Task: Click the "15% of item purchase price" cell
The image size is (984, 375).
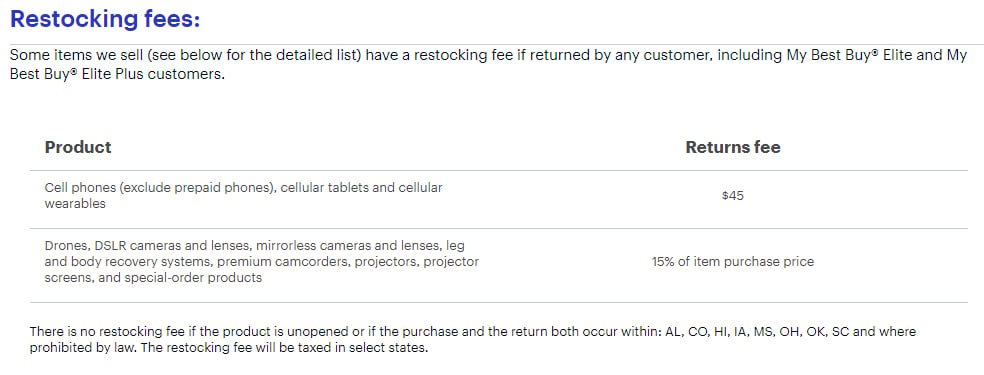Action: point(732,262)
